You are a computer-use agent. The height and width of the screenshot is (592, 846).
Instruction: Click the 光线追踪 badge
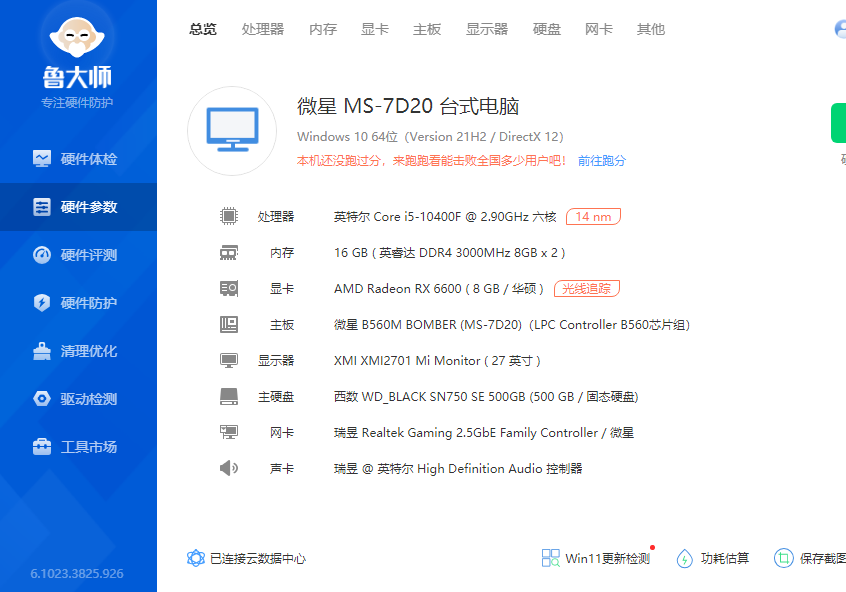[586, 289]
